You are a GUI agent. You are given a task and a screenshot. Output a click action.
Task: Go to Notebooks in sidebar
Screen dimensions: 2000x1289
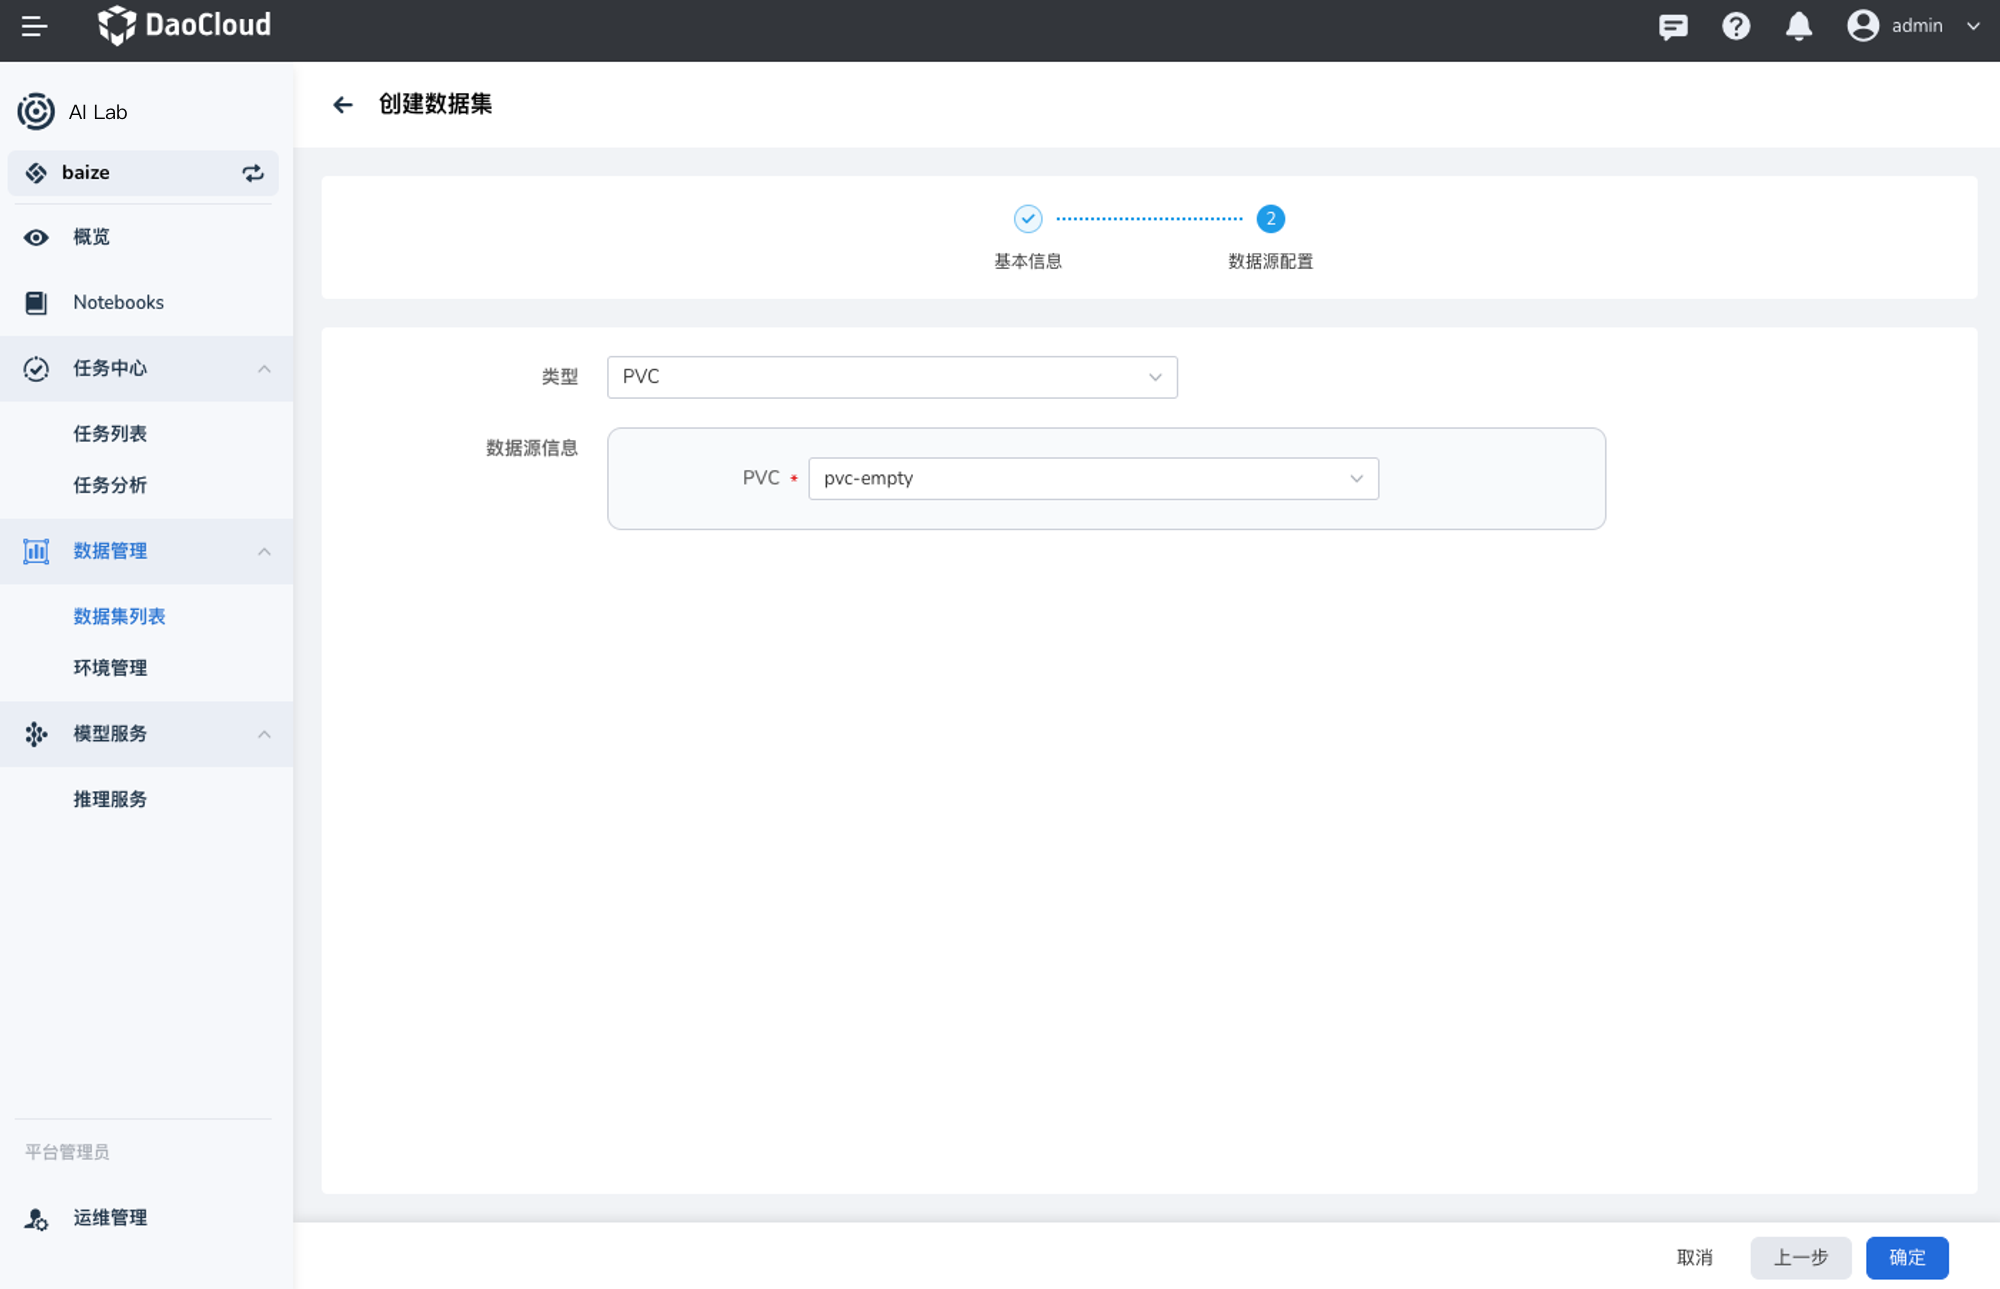coord(118,302)
